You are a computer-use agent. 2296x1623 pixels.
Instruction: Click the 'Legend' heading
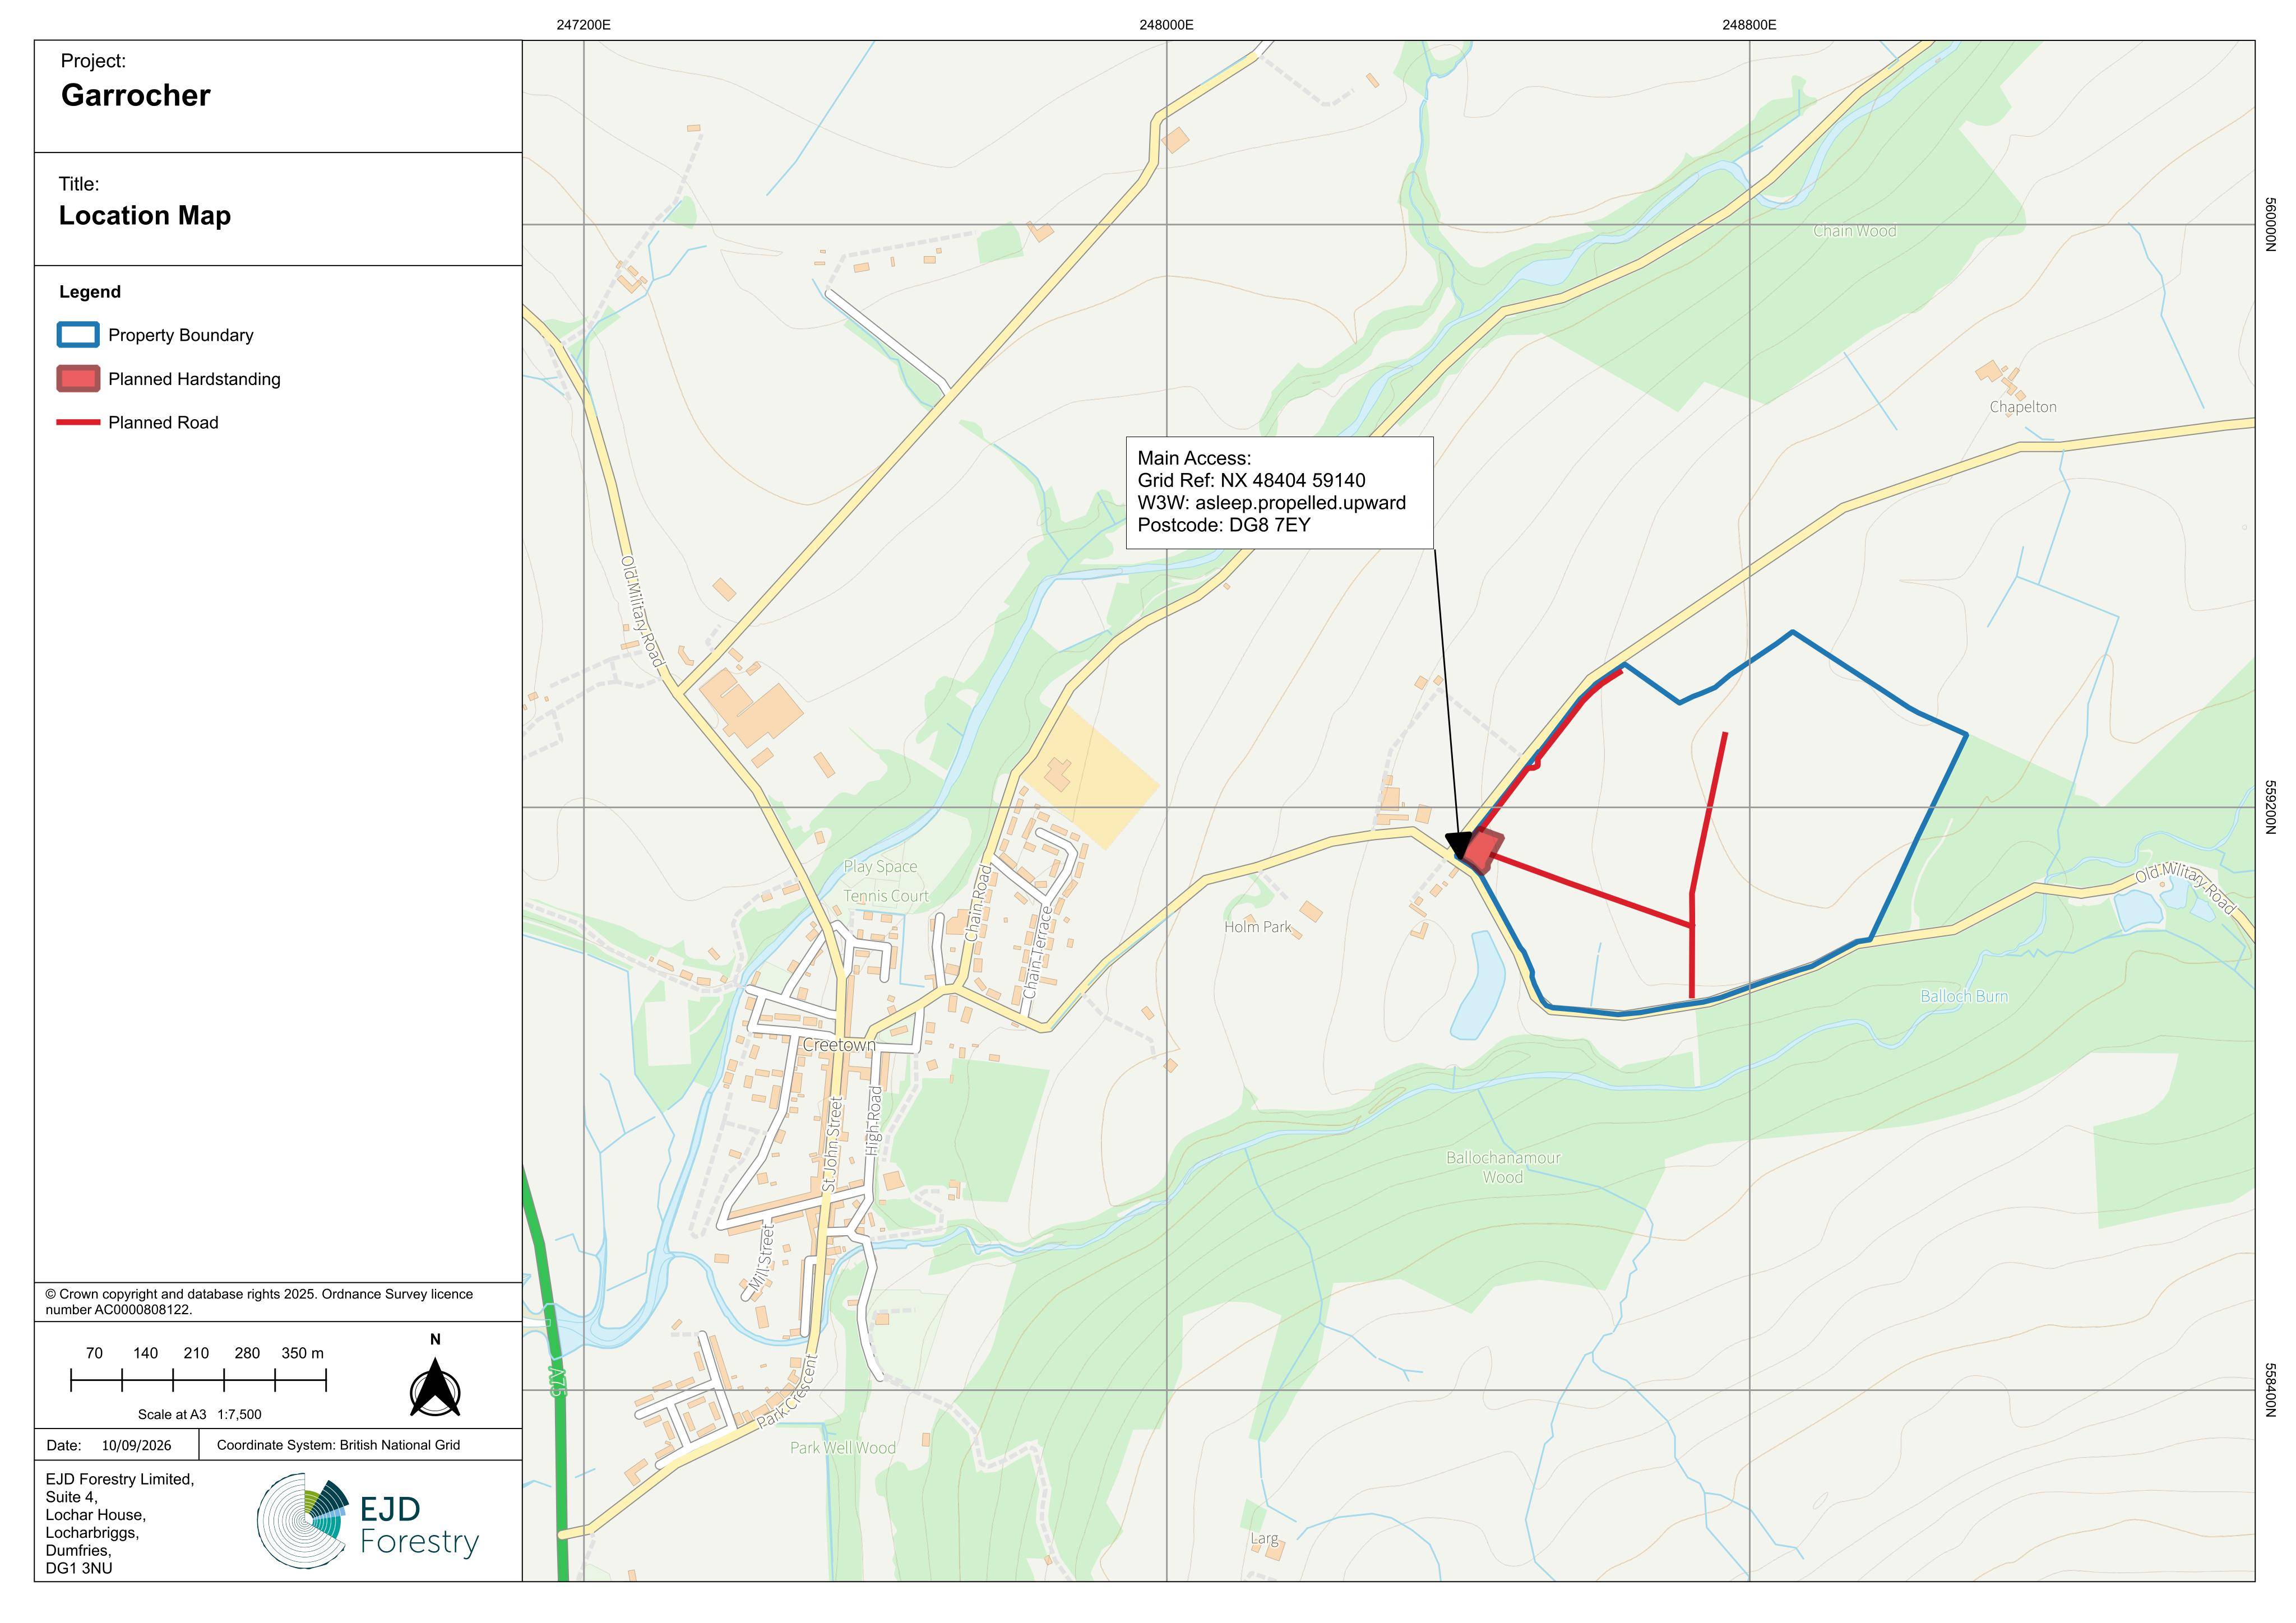[x=90, y=292]
